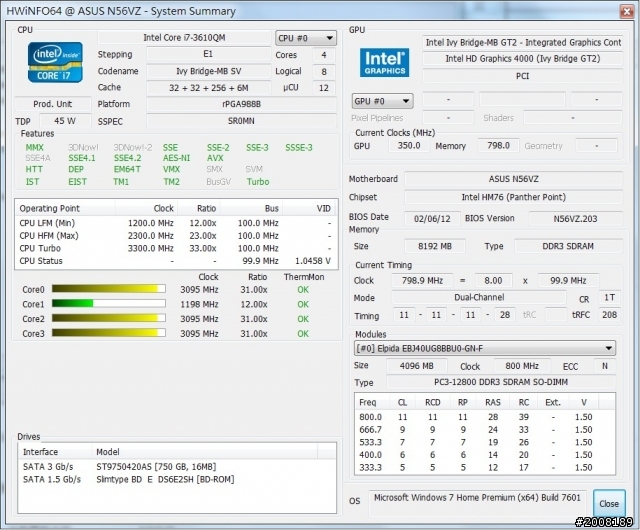This screenshot has width=640, height=530.
Task: Click the tRFC 208 field
Action: [609, 314]
